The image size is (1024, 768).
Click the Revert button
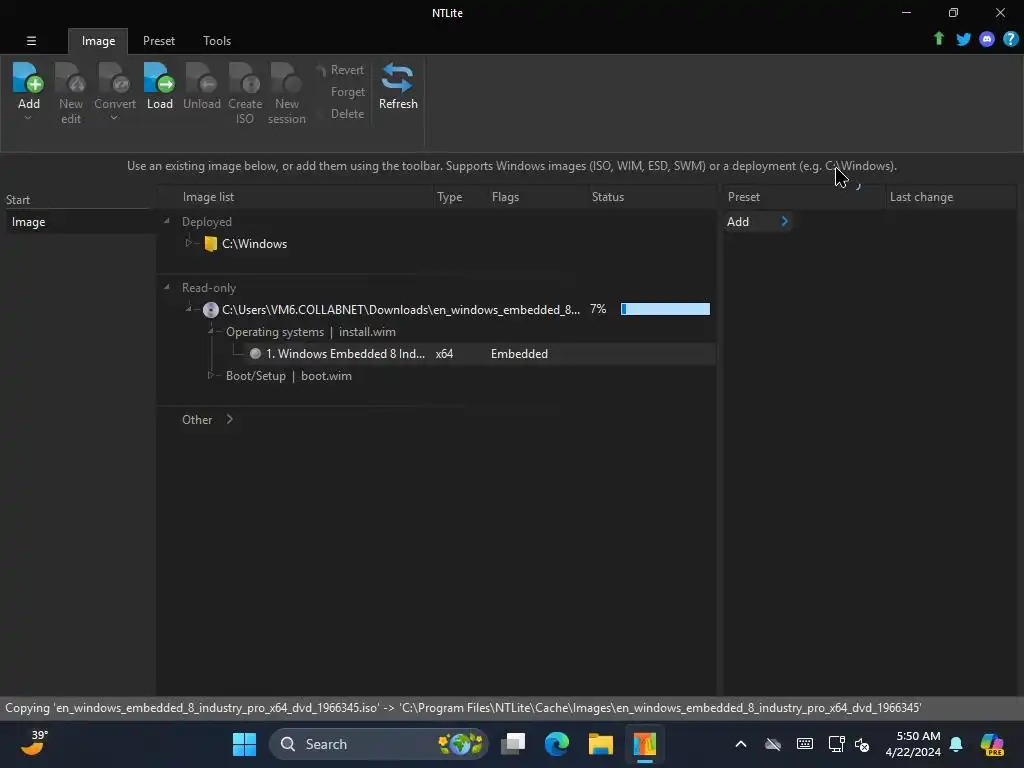coord(340,70)
